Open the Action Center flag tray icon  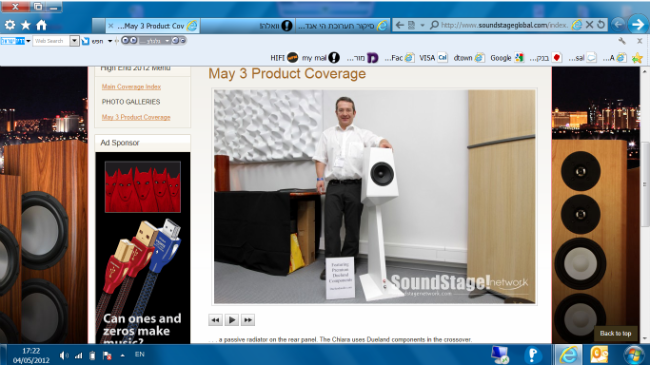[x=107, y=355]
